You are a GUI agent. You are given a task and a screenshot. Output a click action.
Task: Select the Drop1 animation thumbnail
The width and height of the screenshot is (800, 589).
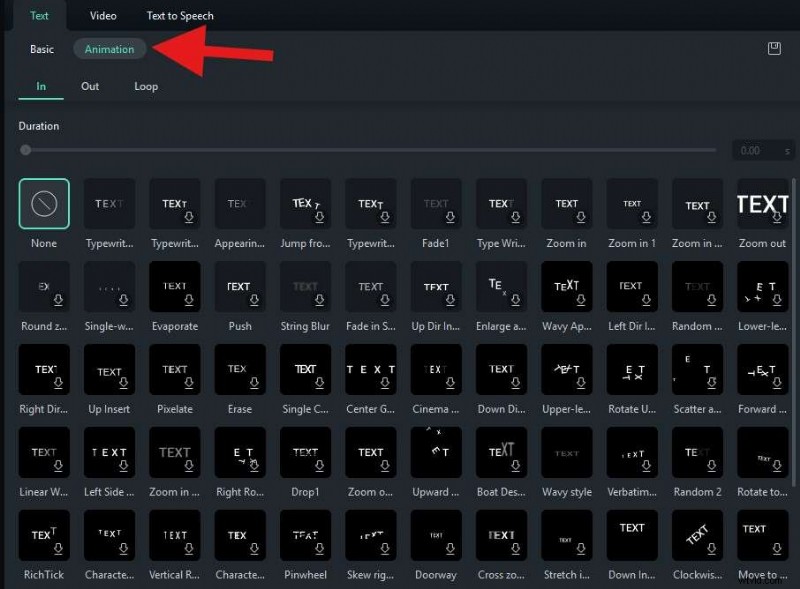coord(305,453)
